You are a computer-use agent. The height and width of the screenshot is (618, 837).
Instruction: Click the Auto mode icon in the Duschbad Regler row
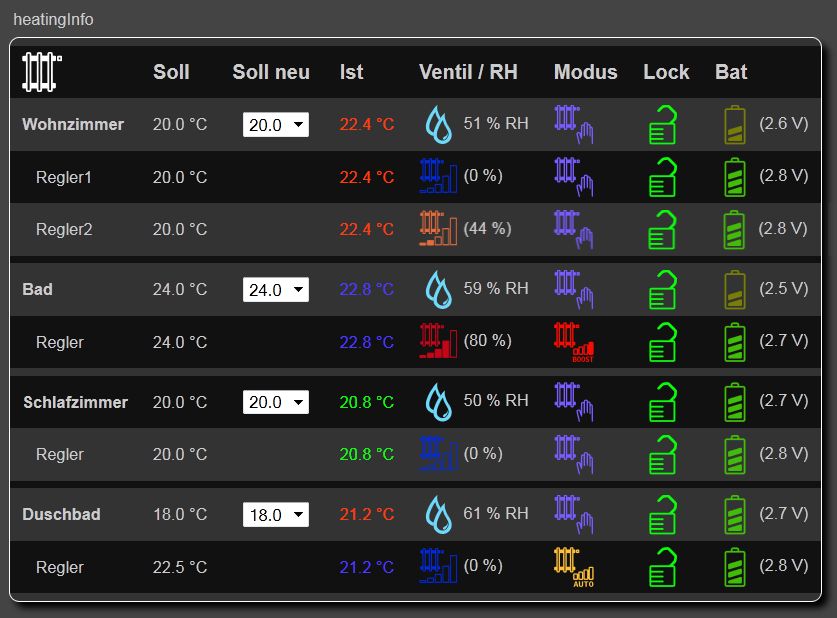click(x=574, y=567)
